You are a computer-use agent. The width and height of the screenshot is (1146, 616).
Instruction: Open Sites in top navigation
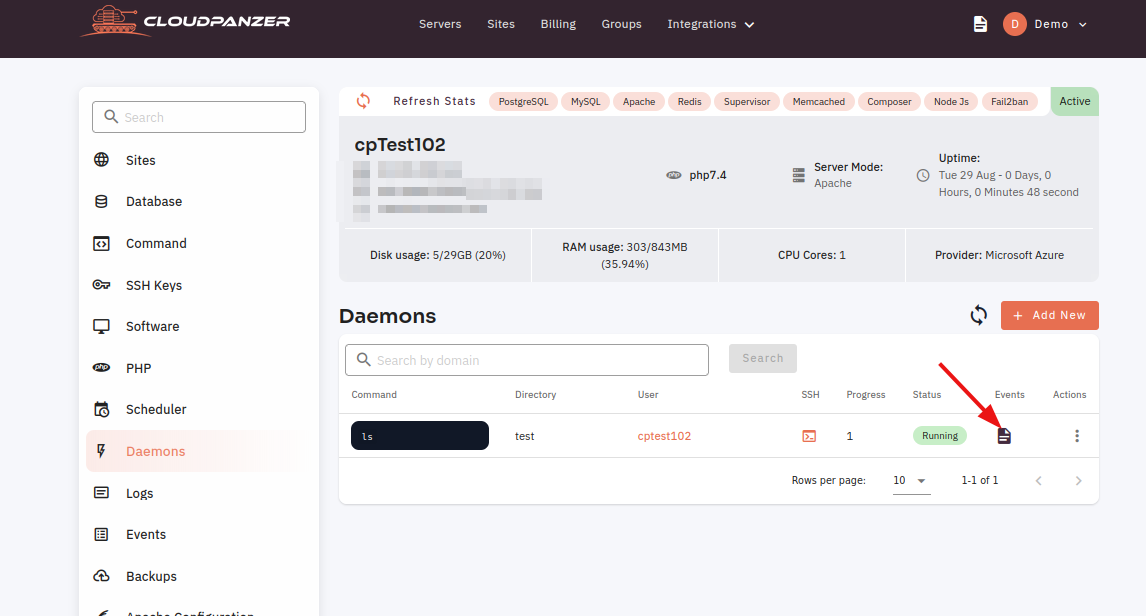pyautogui.click(x=501, y=24)
